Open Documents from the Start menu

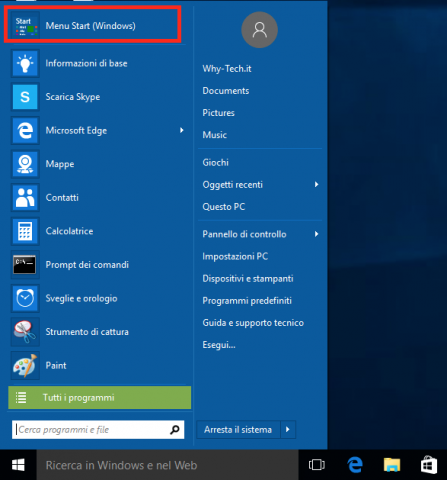point(226,91)
